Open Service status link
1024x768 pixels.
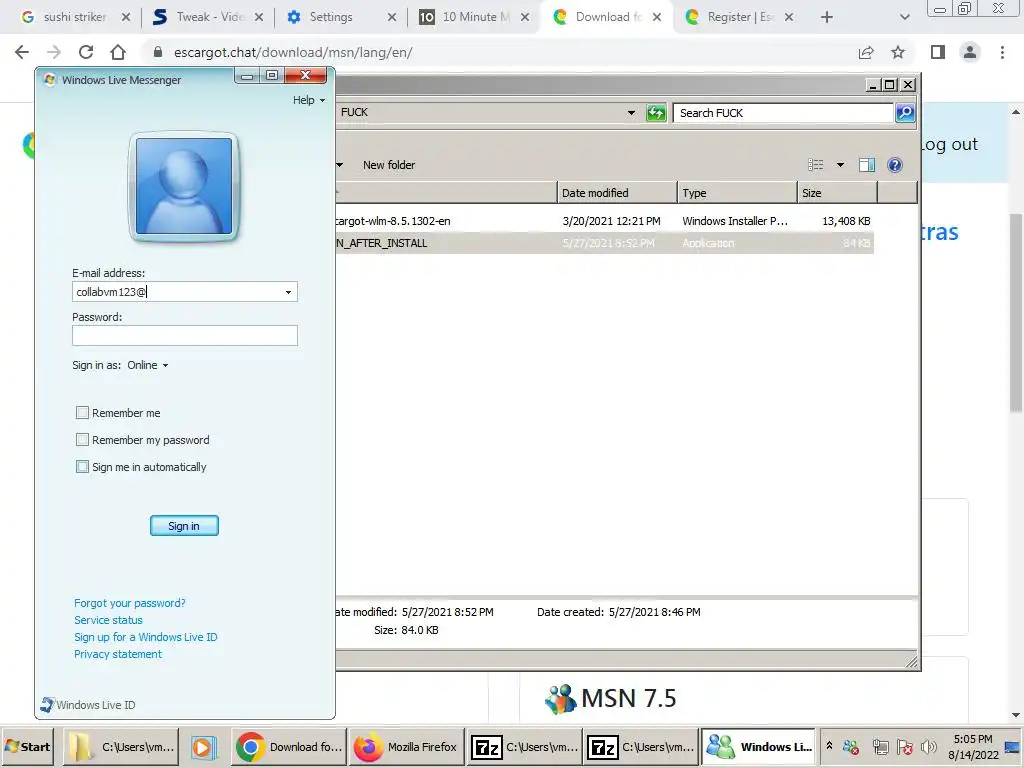(x=108, y=620)
